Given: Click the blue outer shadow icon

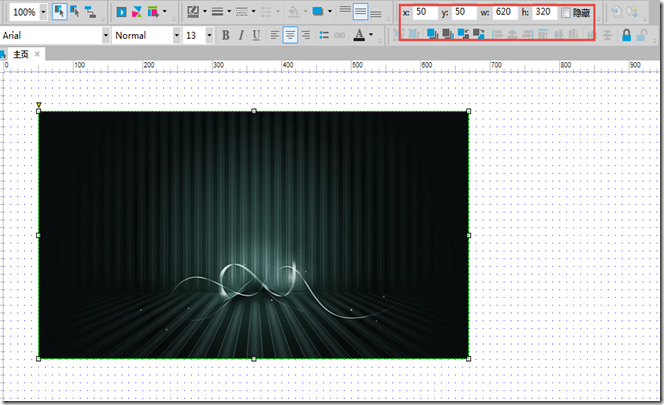Looking at the screenshot, I should (x=318, y=11).
